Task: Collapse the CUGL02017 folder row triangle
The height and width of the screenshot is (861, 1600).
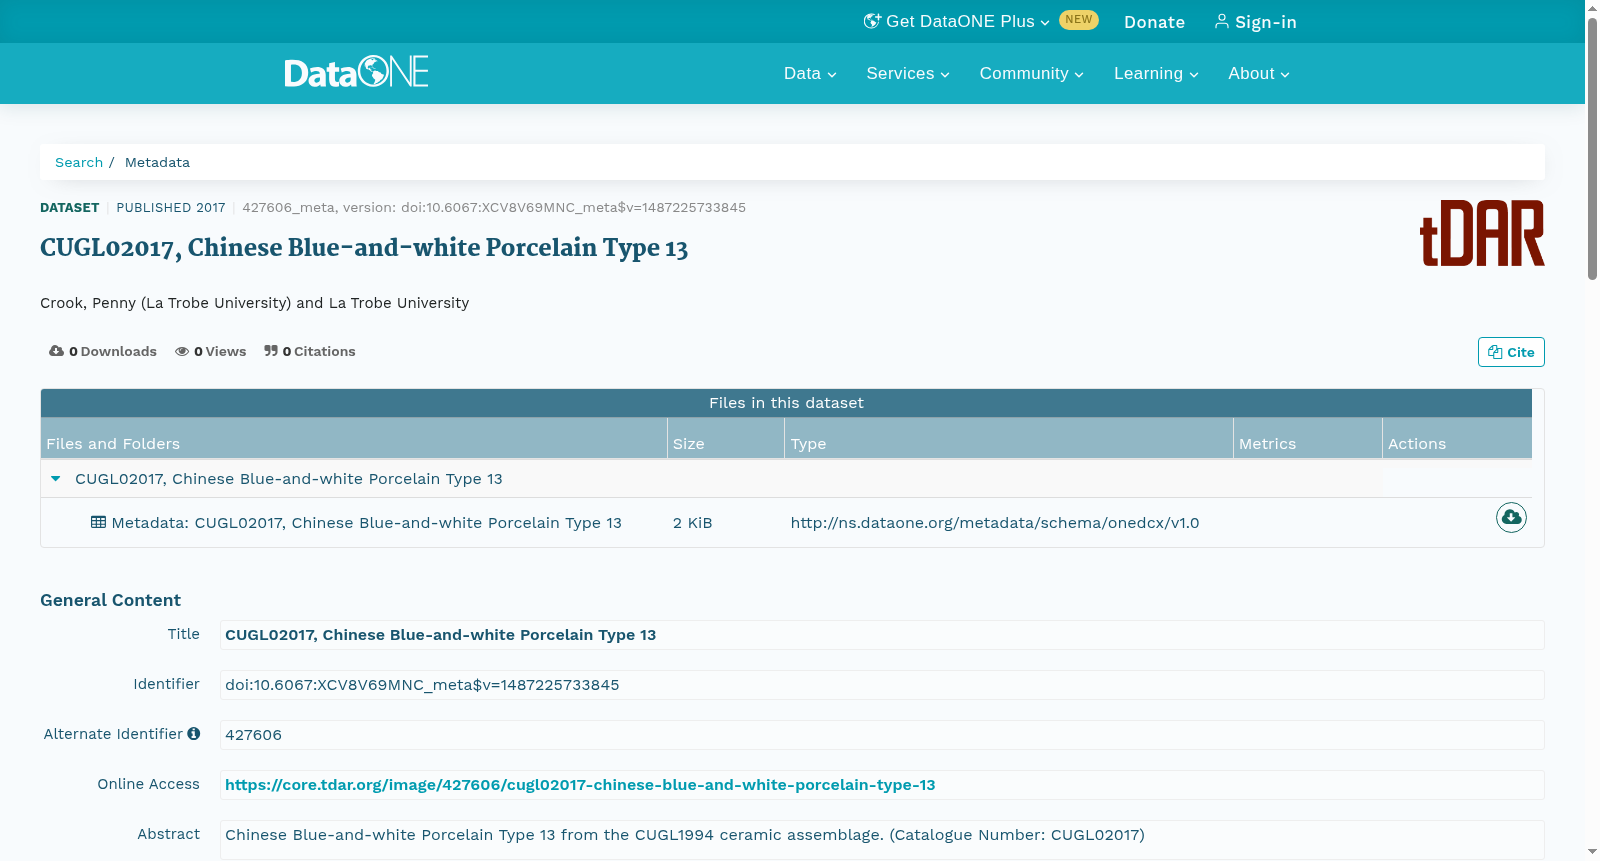Action: click(56, 479)
